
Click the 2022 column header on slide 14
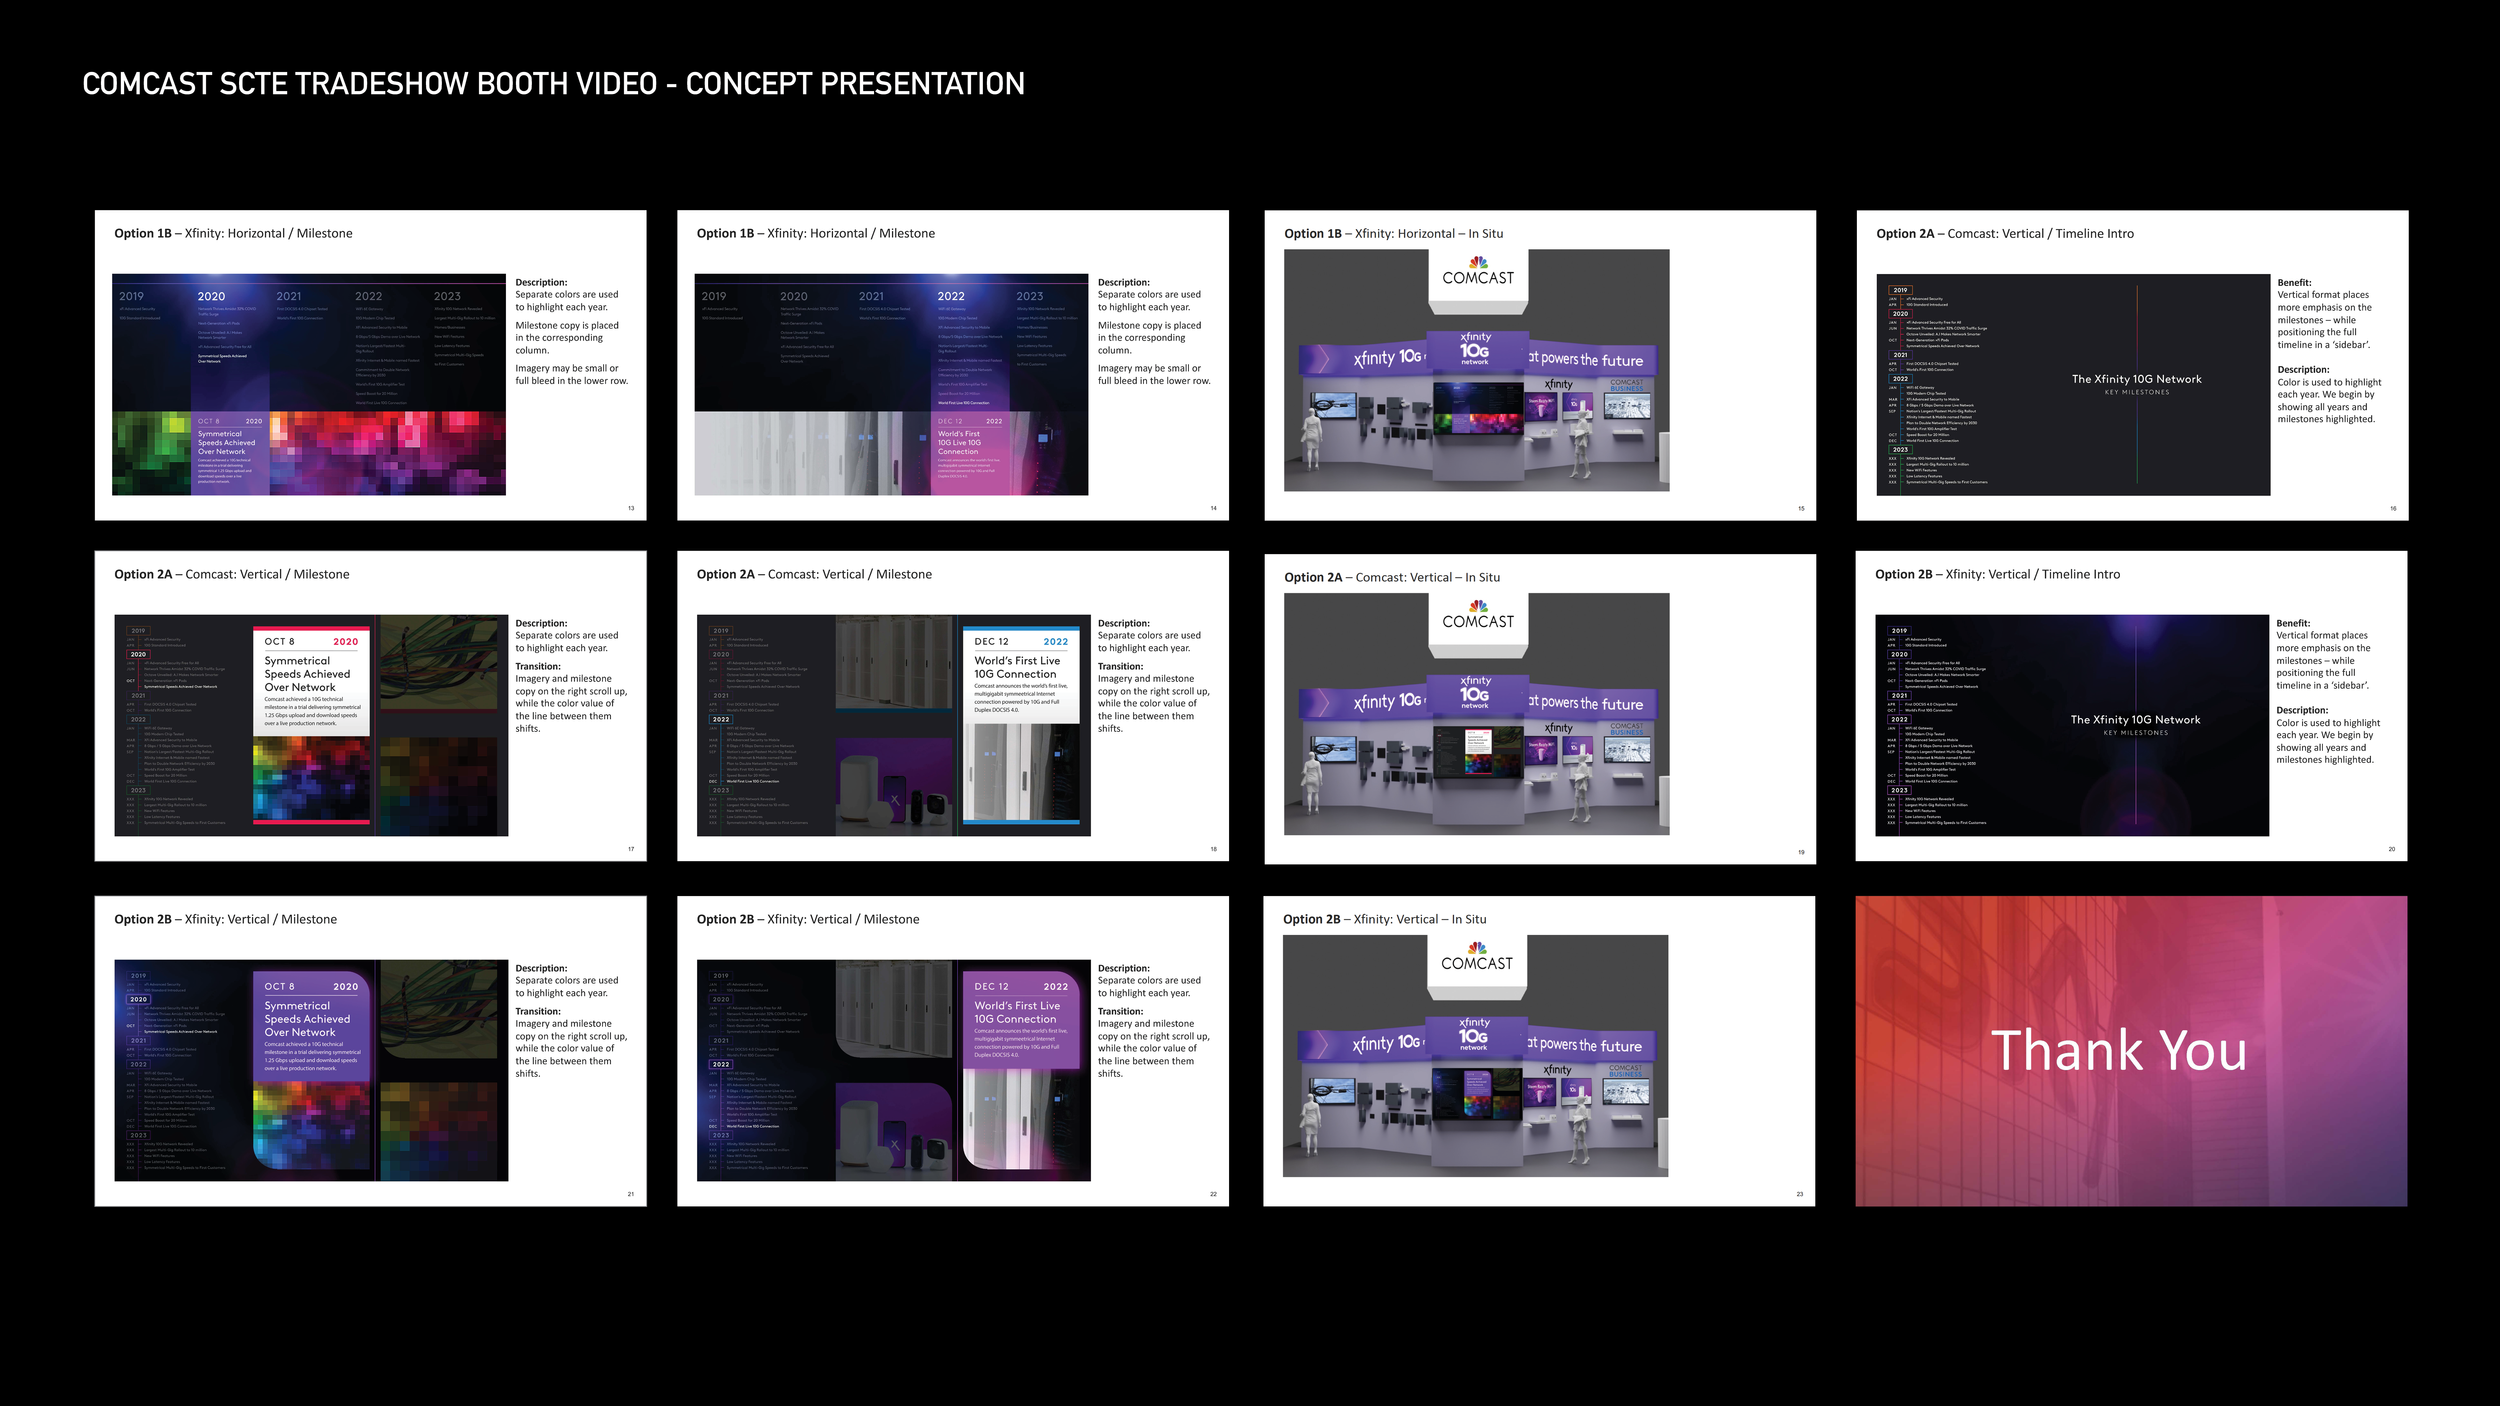click(951, 297)
